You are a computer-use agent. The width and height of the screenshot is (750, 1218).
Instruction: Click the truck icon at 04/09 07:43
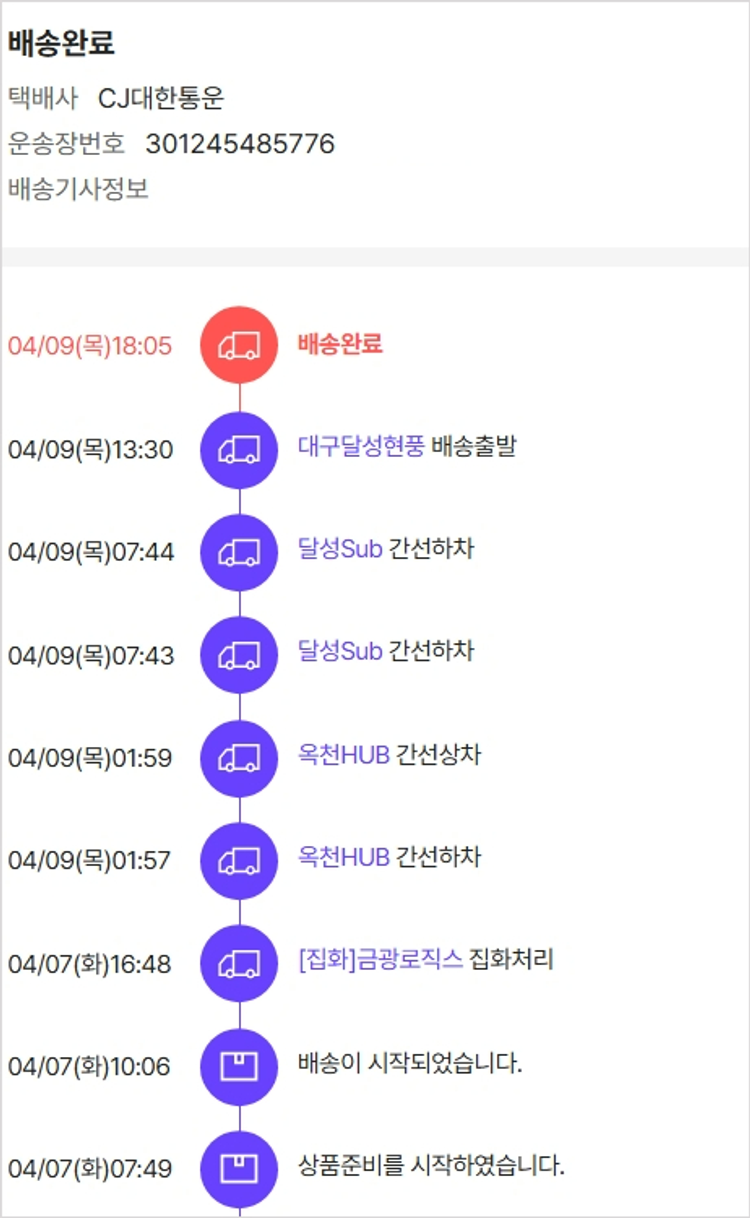tap(239, 655)
